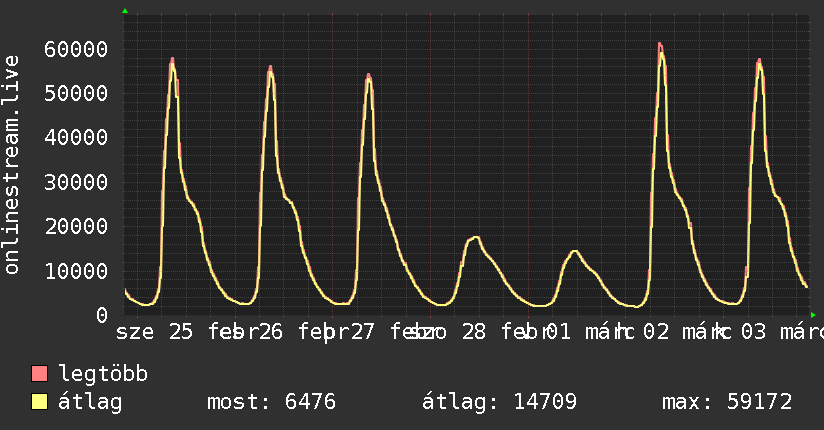Click the '02' date label on x-axis
The height and width of the screenshot is (430, 824).
(656, 332)
